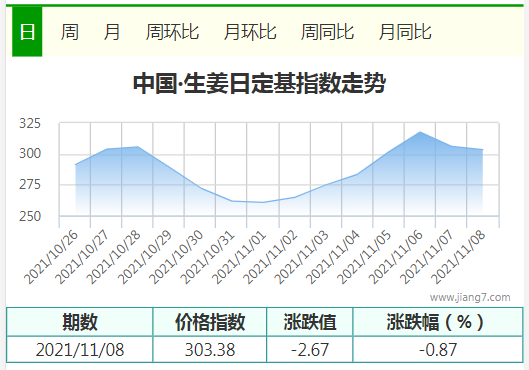Click the 2021/11/08 x-axis date label

click(457, 257)
